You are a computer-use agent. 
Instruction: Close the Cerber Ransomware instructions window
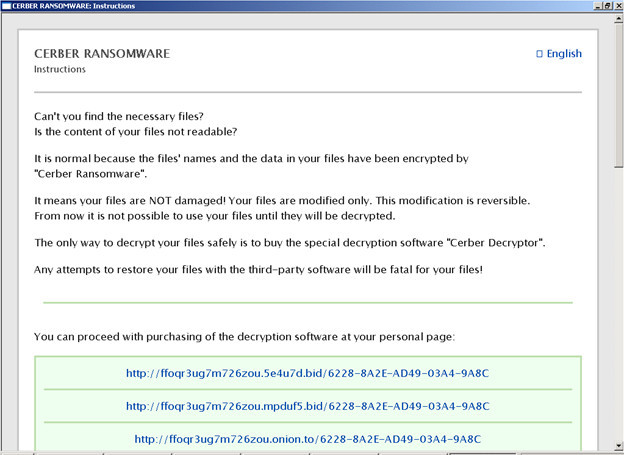(x=618, y=6)
